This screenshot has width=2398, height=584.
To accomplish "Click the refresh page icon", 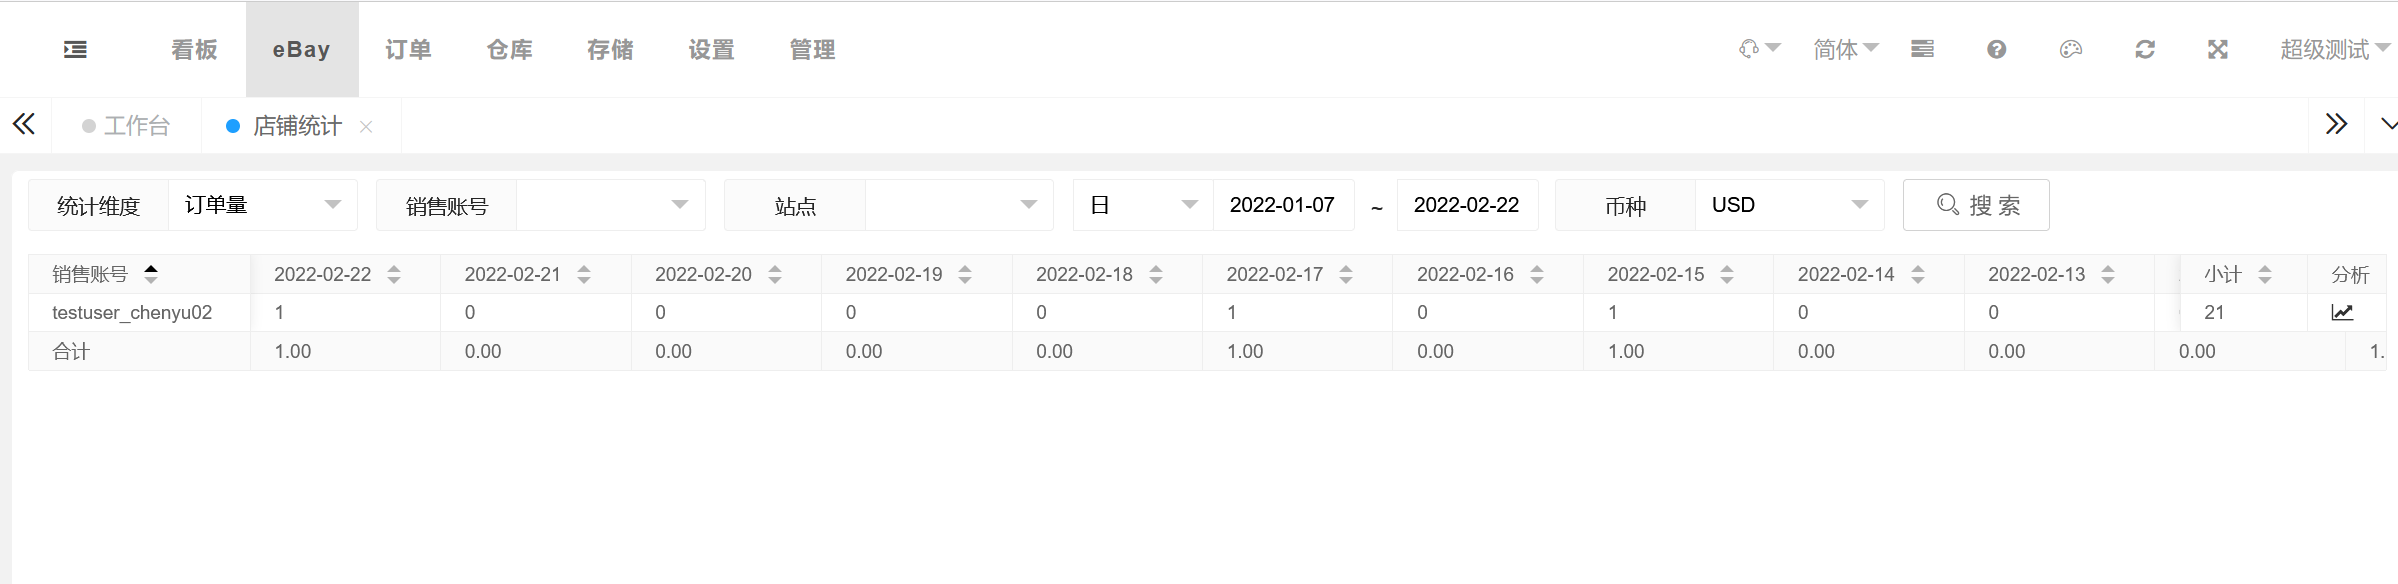I will click(2145, 49).
